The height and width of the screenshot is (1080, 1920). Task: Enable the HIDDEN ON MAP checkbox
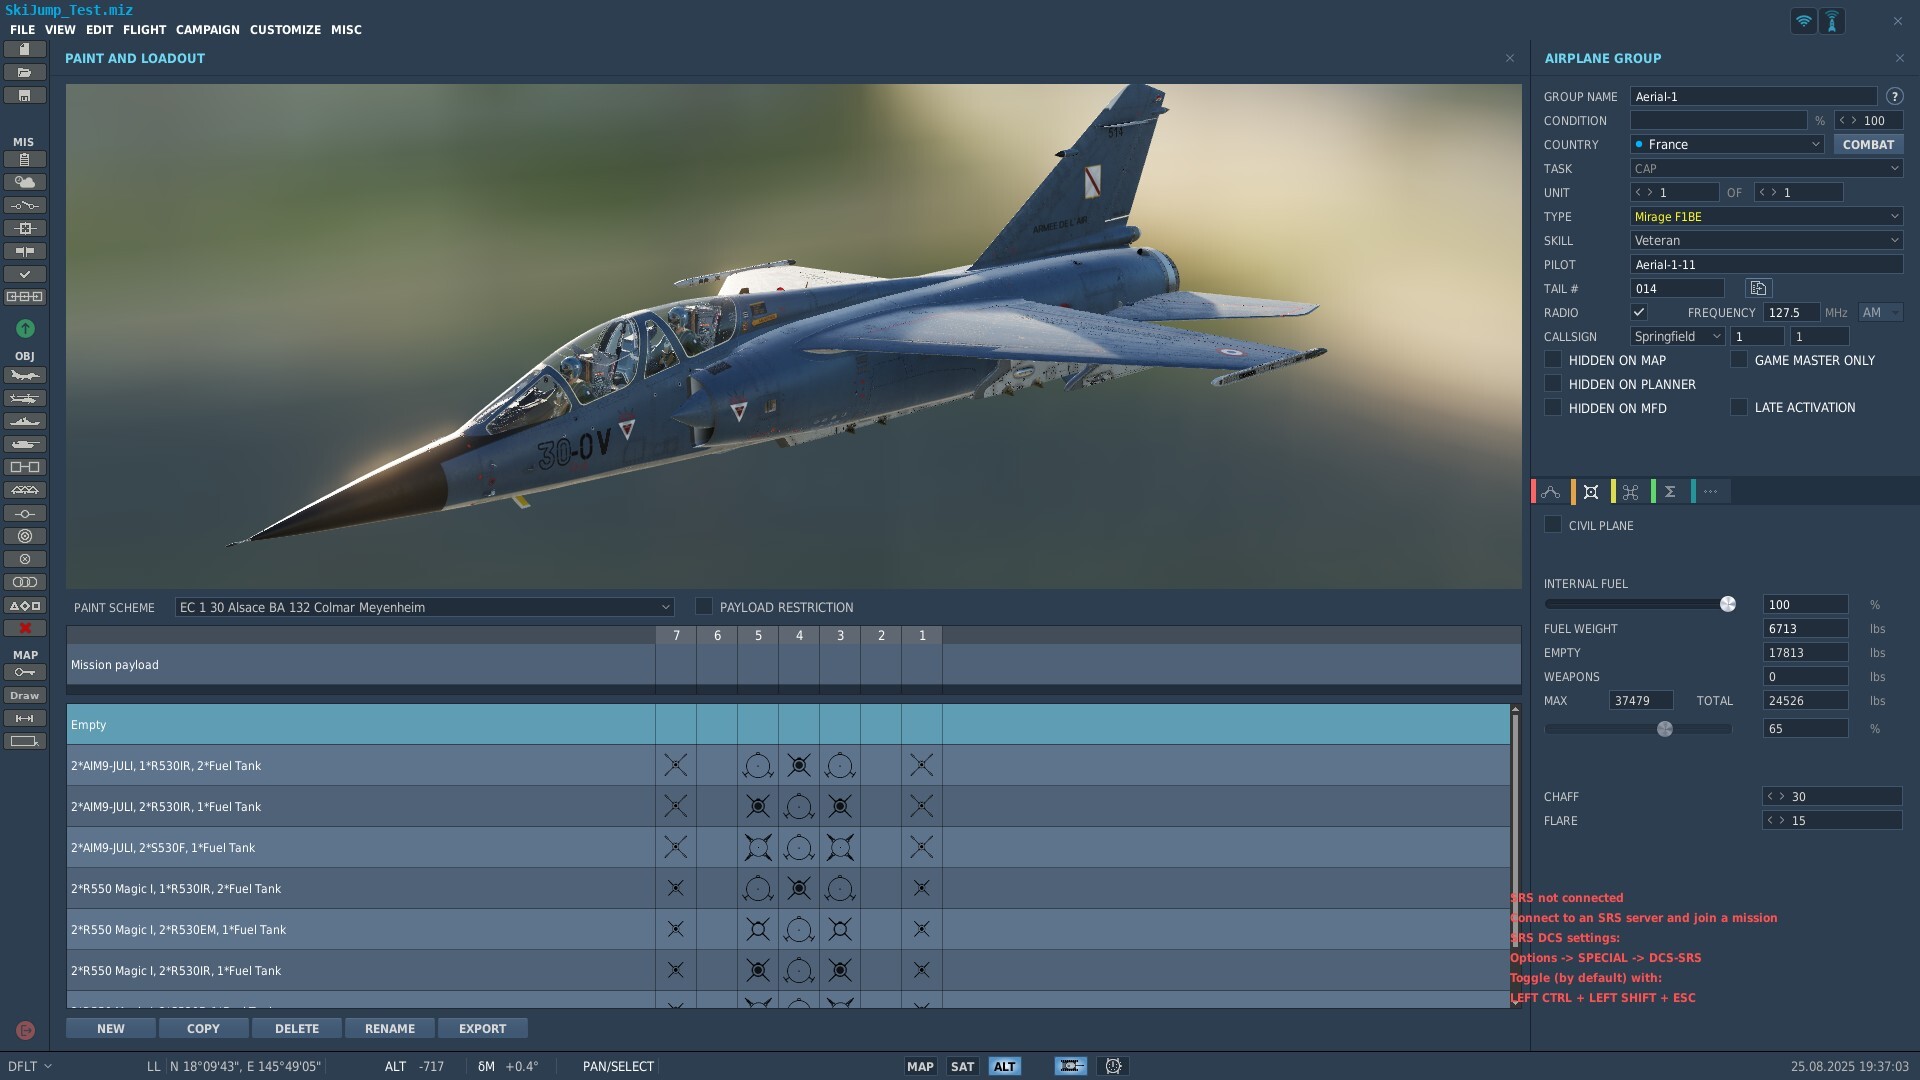coord(1553,359)
